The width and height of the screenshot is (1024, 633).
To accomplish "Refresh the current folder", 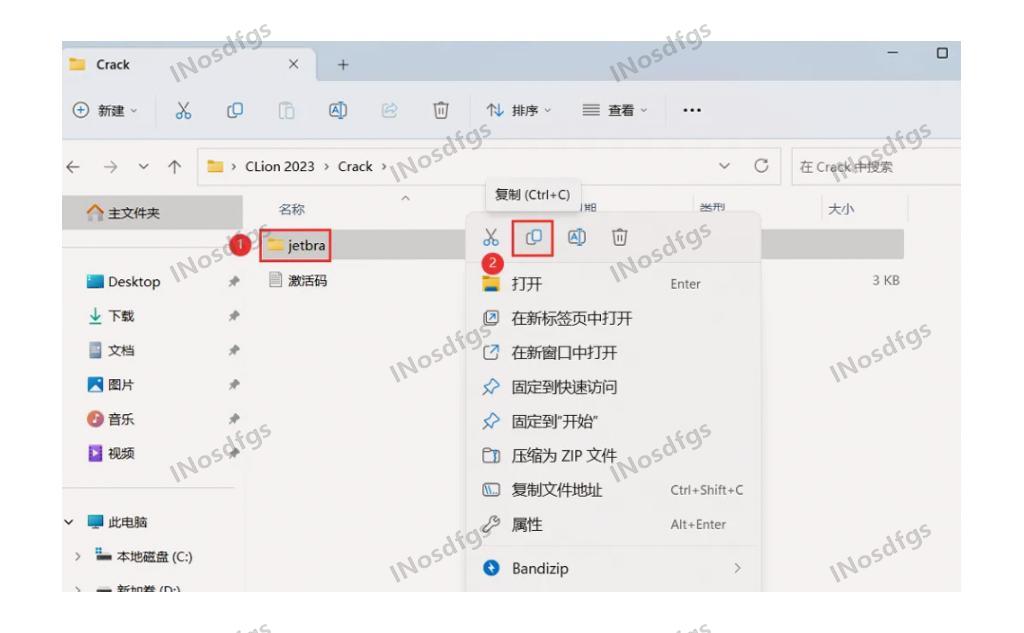I will [761, 166].
